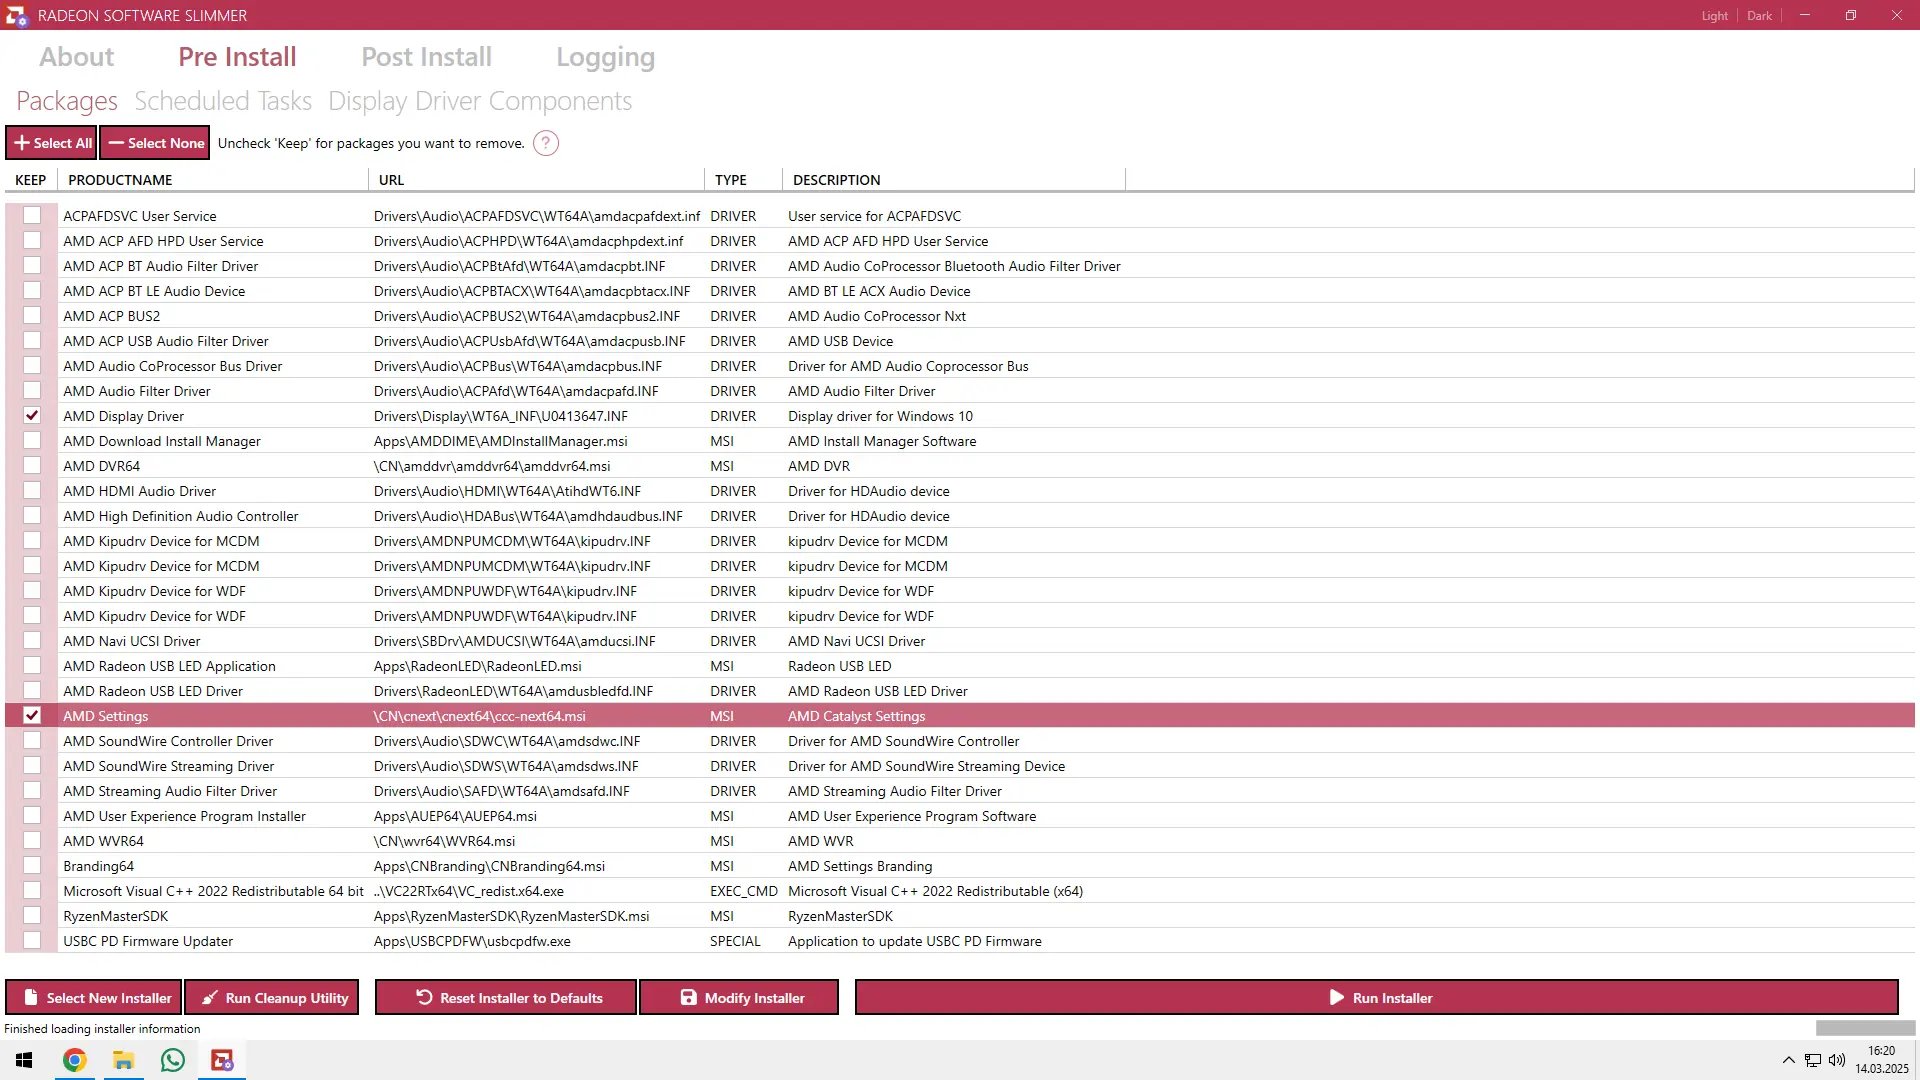1920x1080 pixels.
Task: Check Keep for AMD Audio Filter Driver
Action: pyautogui.click(x=32, y=390)
